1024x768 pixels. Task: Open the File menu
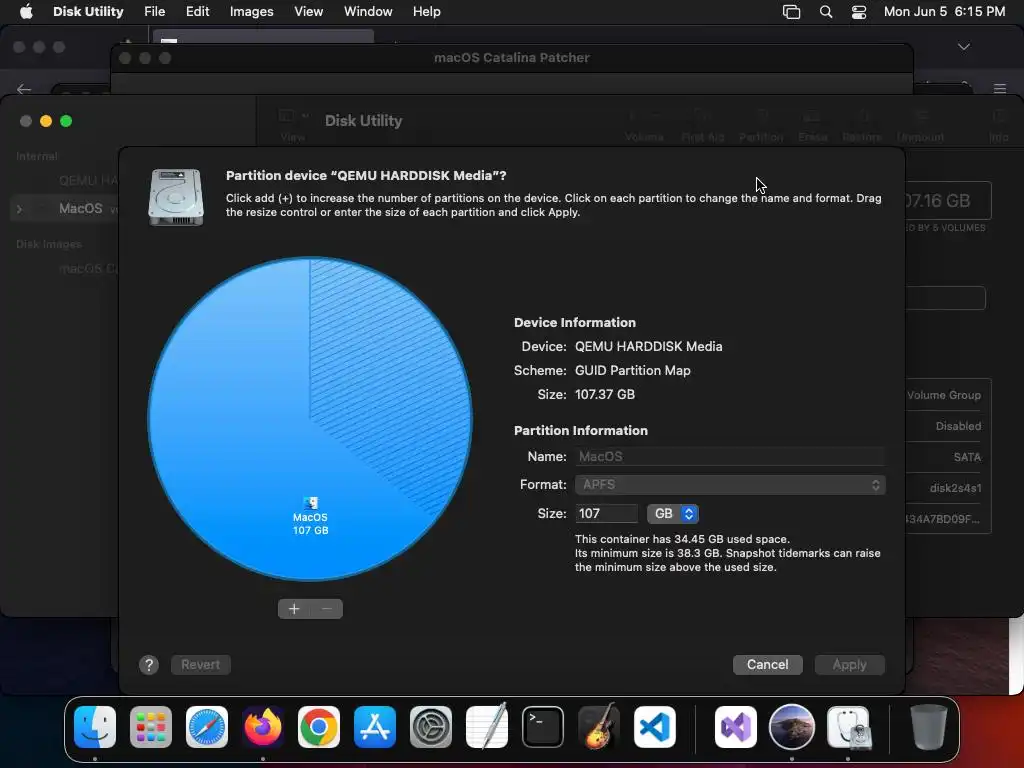coord(155,12)
